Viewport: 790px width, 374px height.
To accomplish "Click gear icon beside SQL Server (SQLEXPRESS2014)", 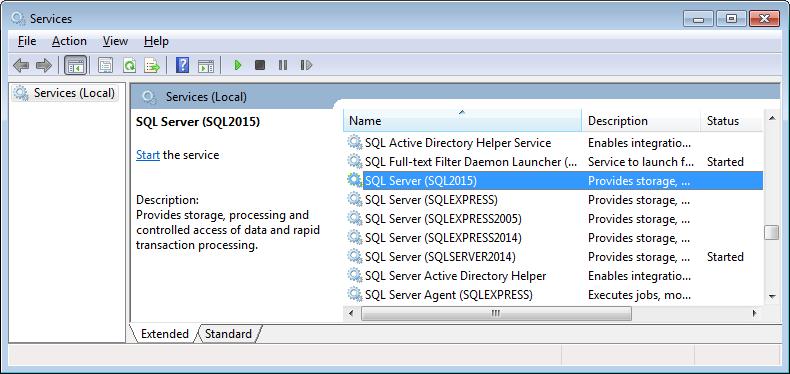I will coord(355,237).
